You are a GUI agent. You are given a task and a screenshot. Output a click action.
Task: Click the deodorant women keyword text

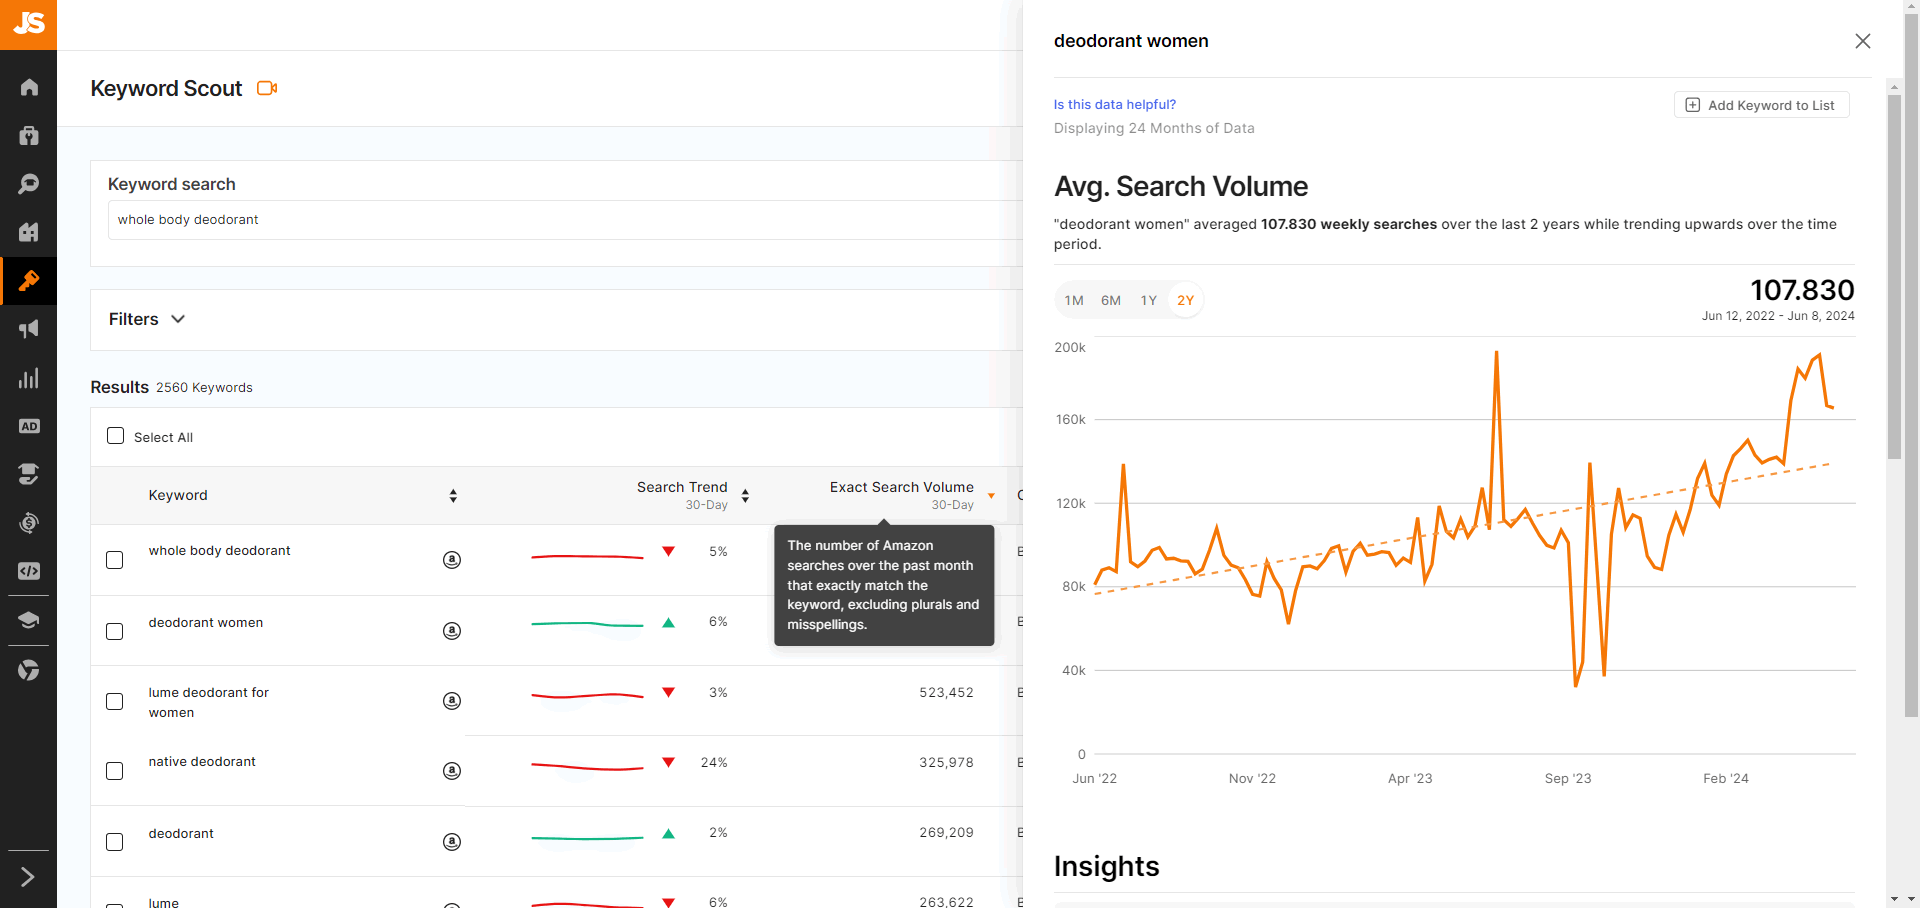[x=206, y=622]
